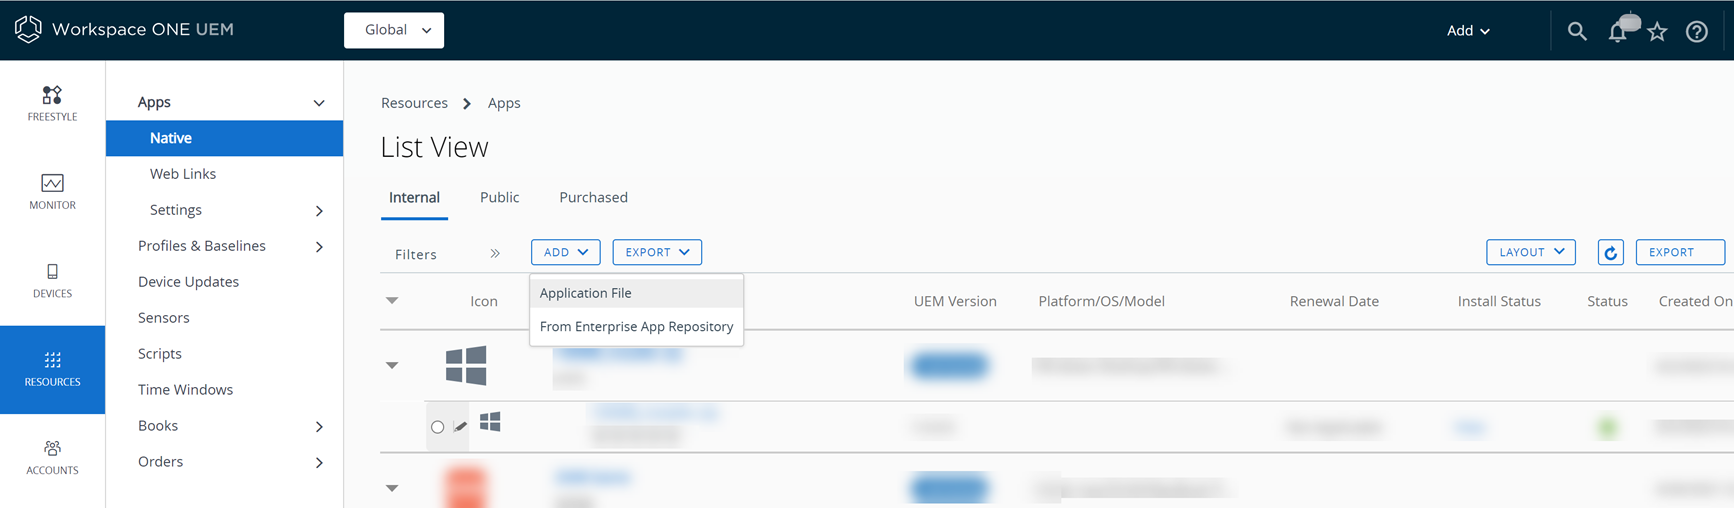
Task: Click the small Windows icon in sub-row
Action: click(x=490, y=422)
